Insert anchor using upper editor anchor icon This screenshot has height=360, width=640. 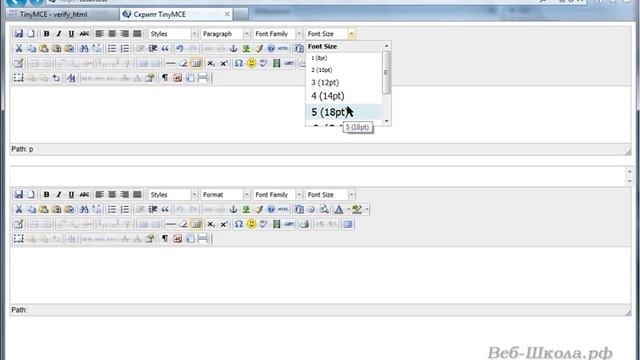(x=233, y=49)
